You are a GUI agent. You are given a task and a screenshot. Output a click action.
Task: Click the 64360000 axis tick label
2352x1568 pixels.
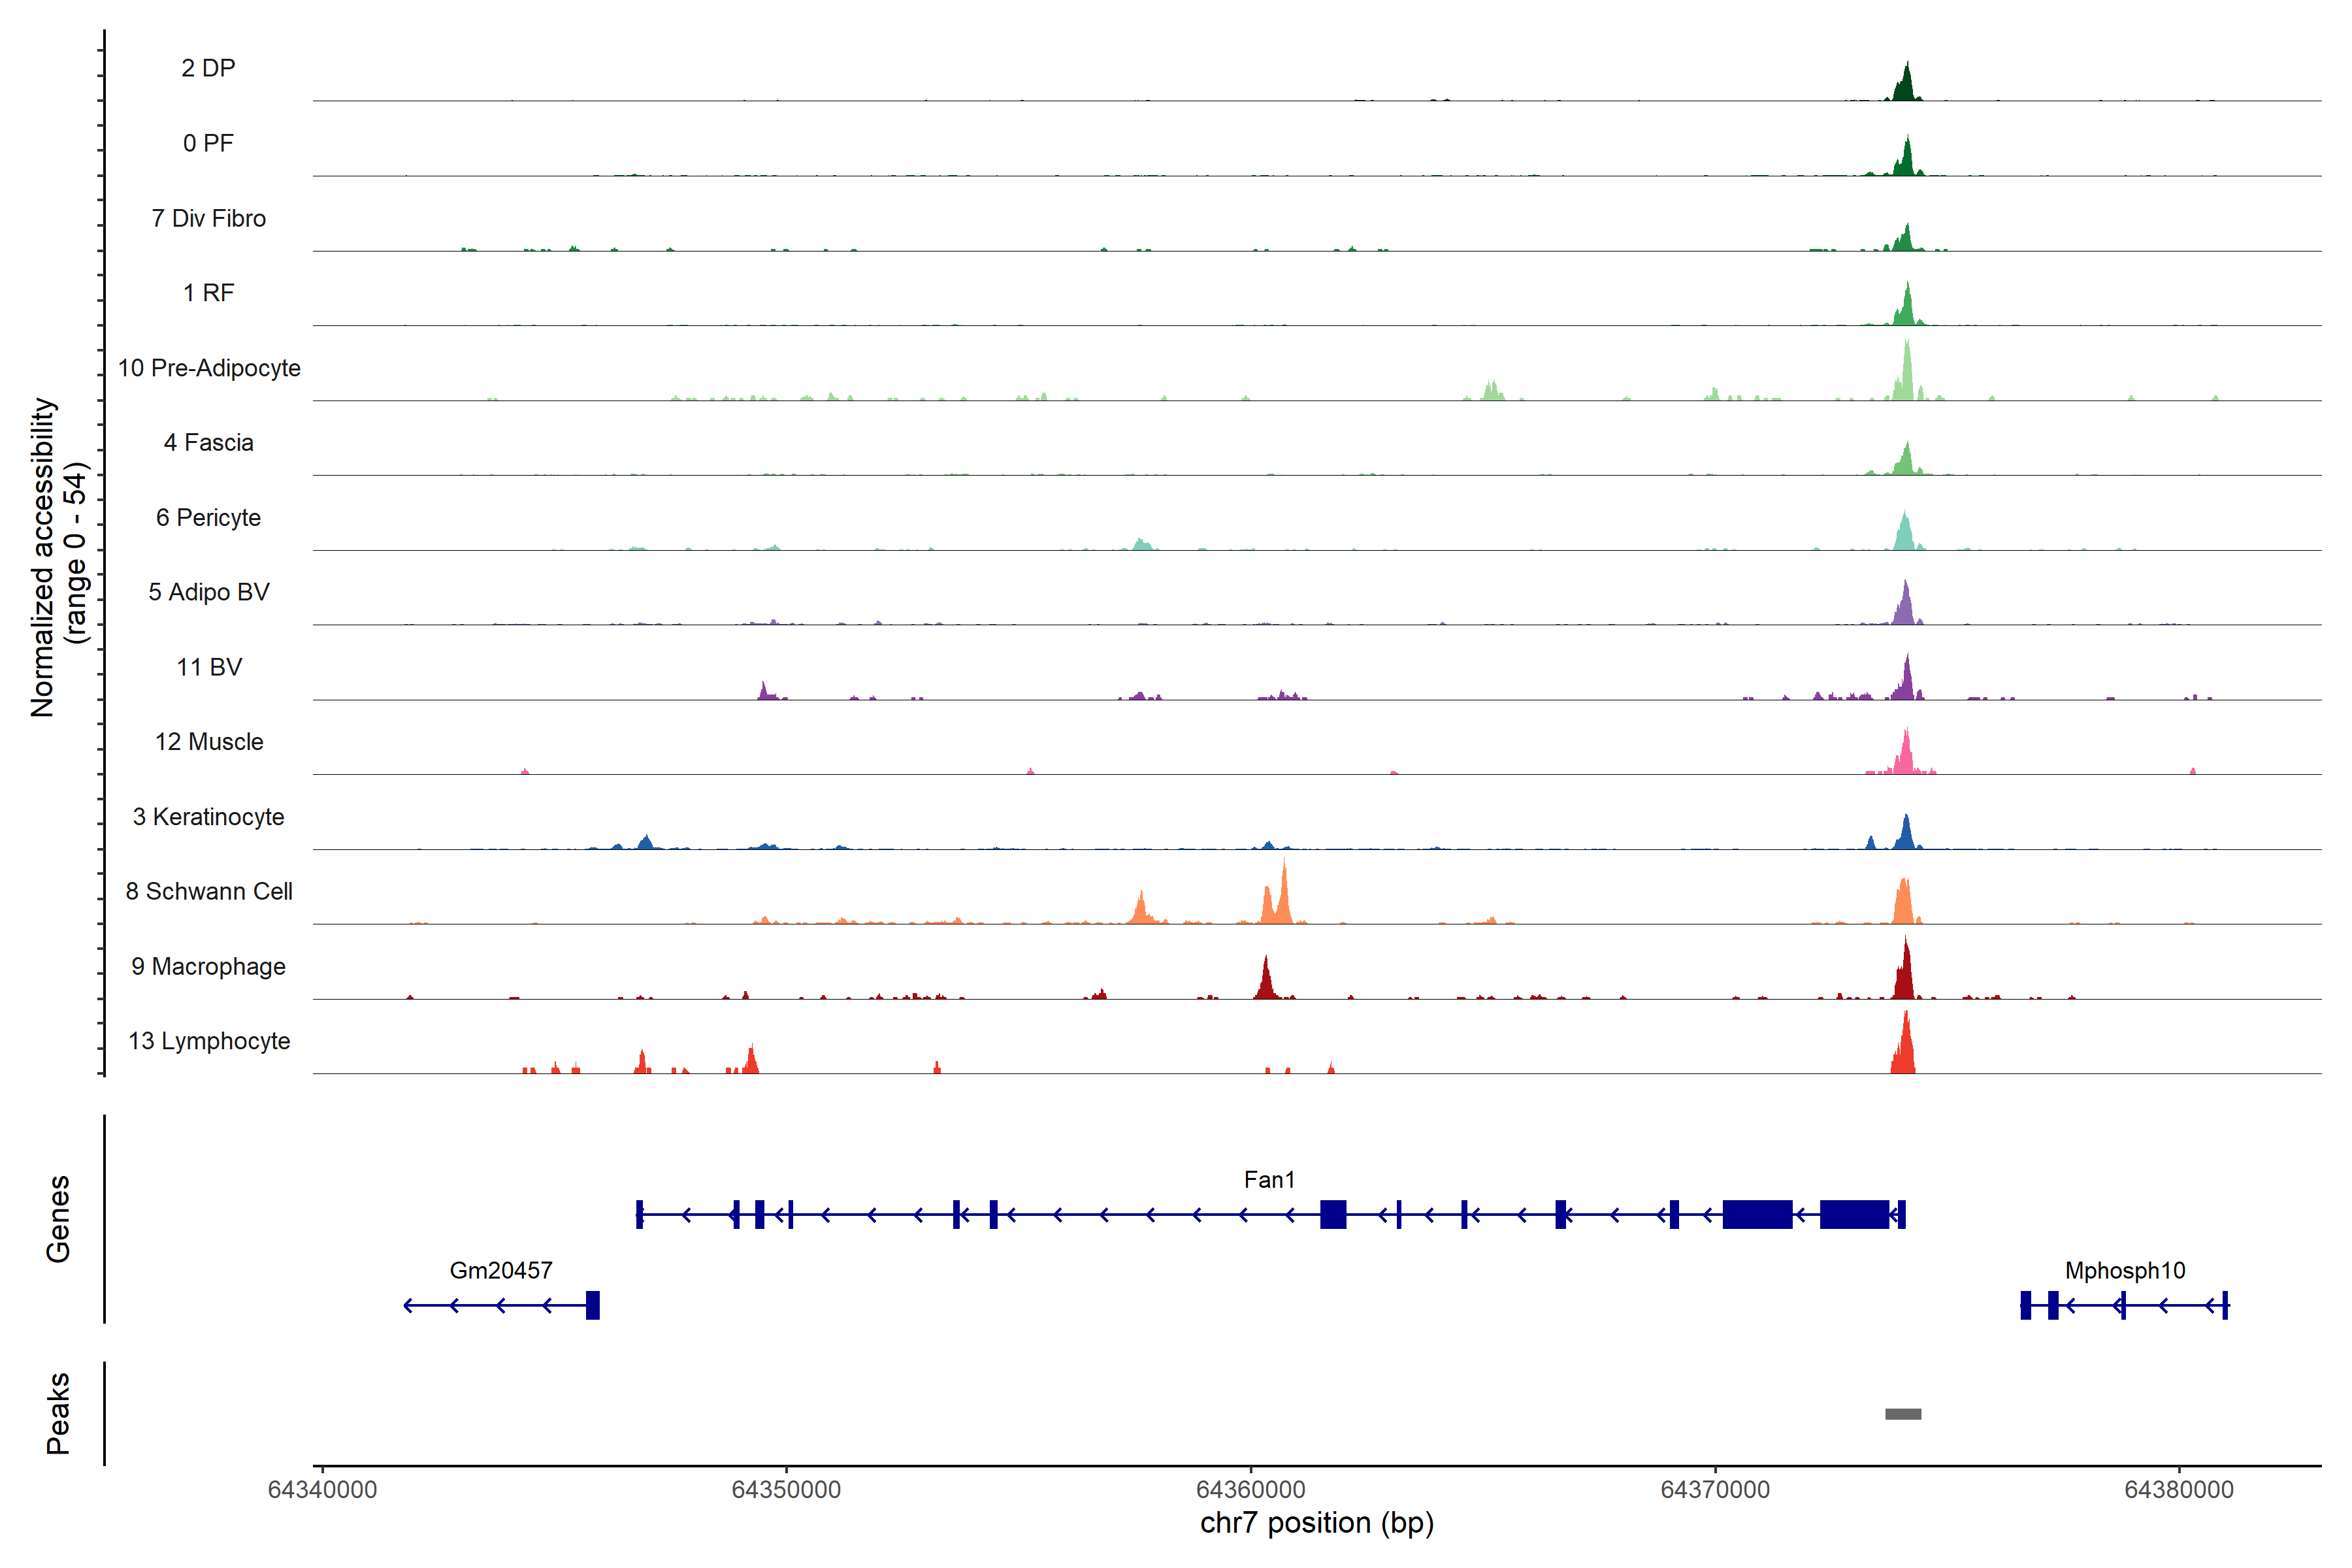[1251, 1490]
